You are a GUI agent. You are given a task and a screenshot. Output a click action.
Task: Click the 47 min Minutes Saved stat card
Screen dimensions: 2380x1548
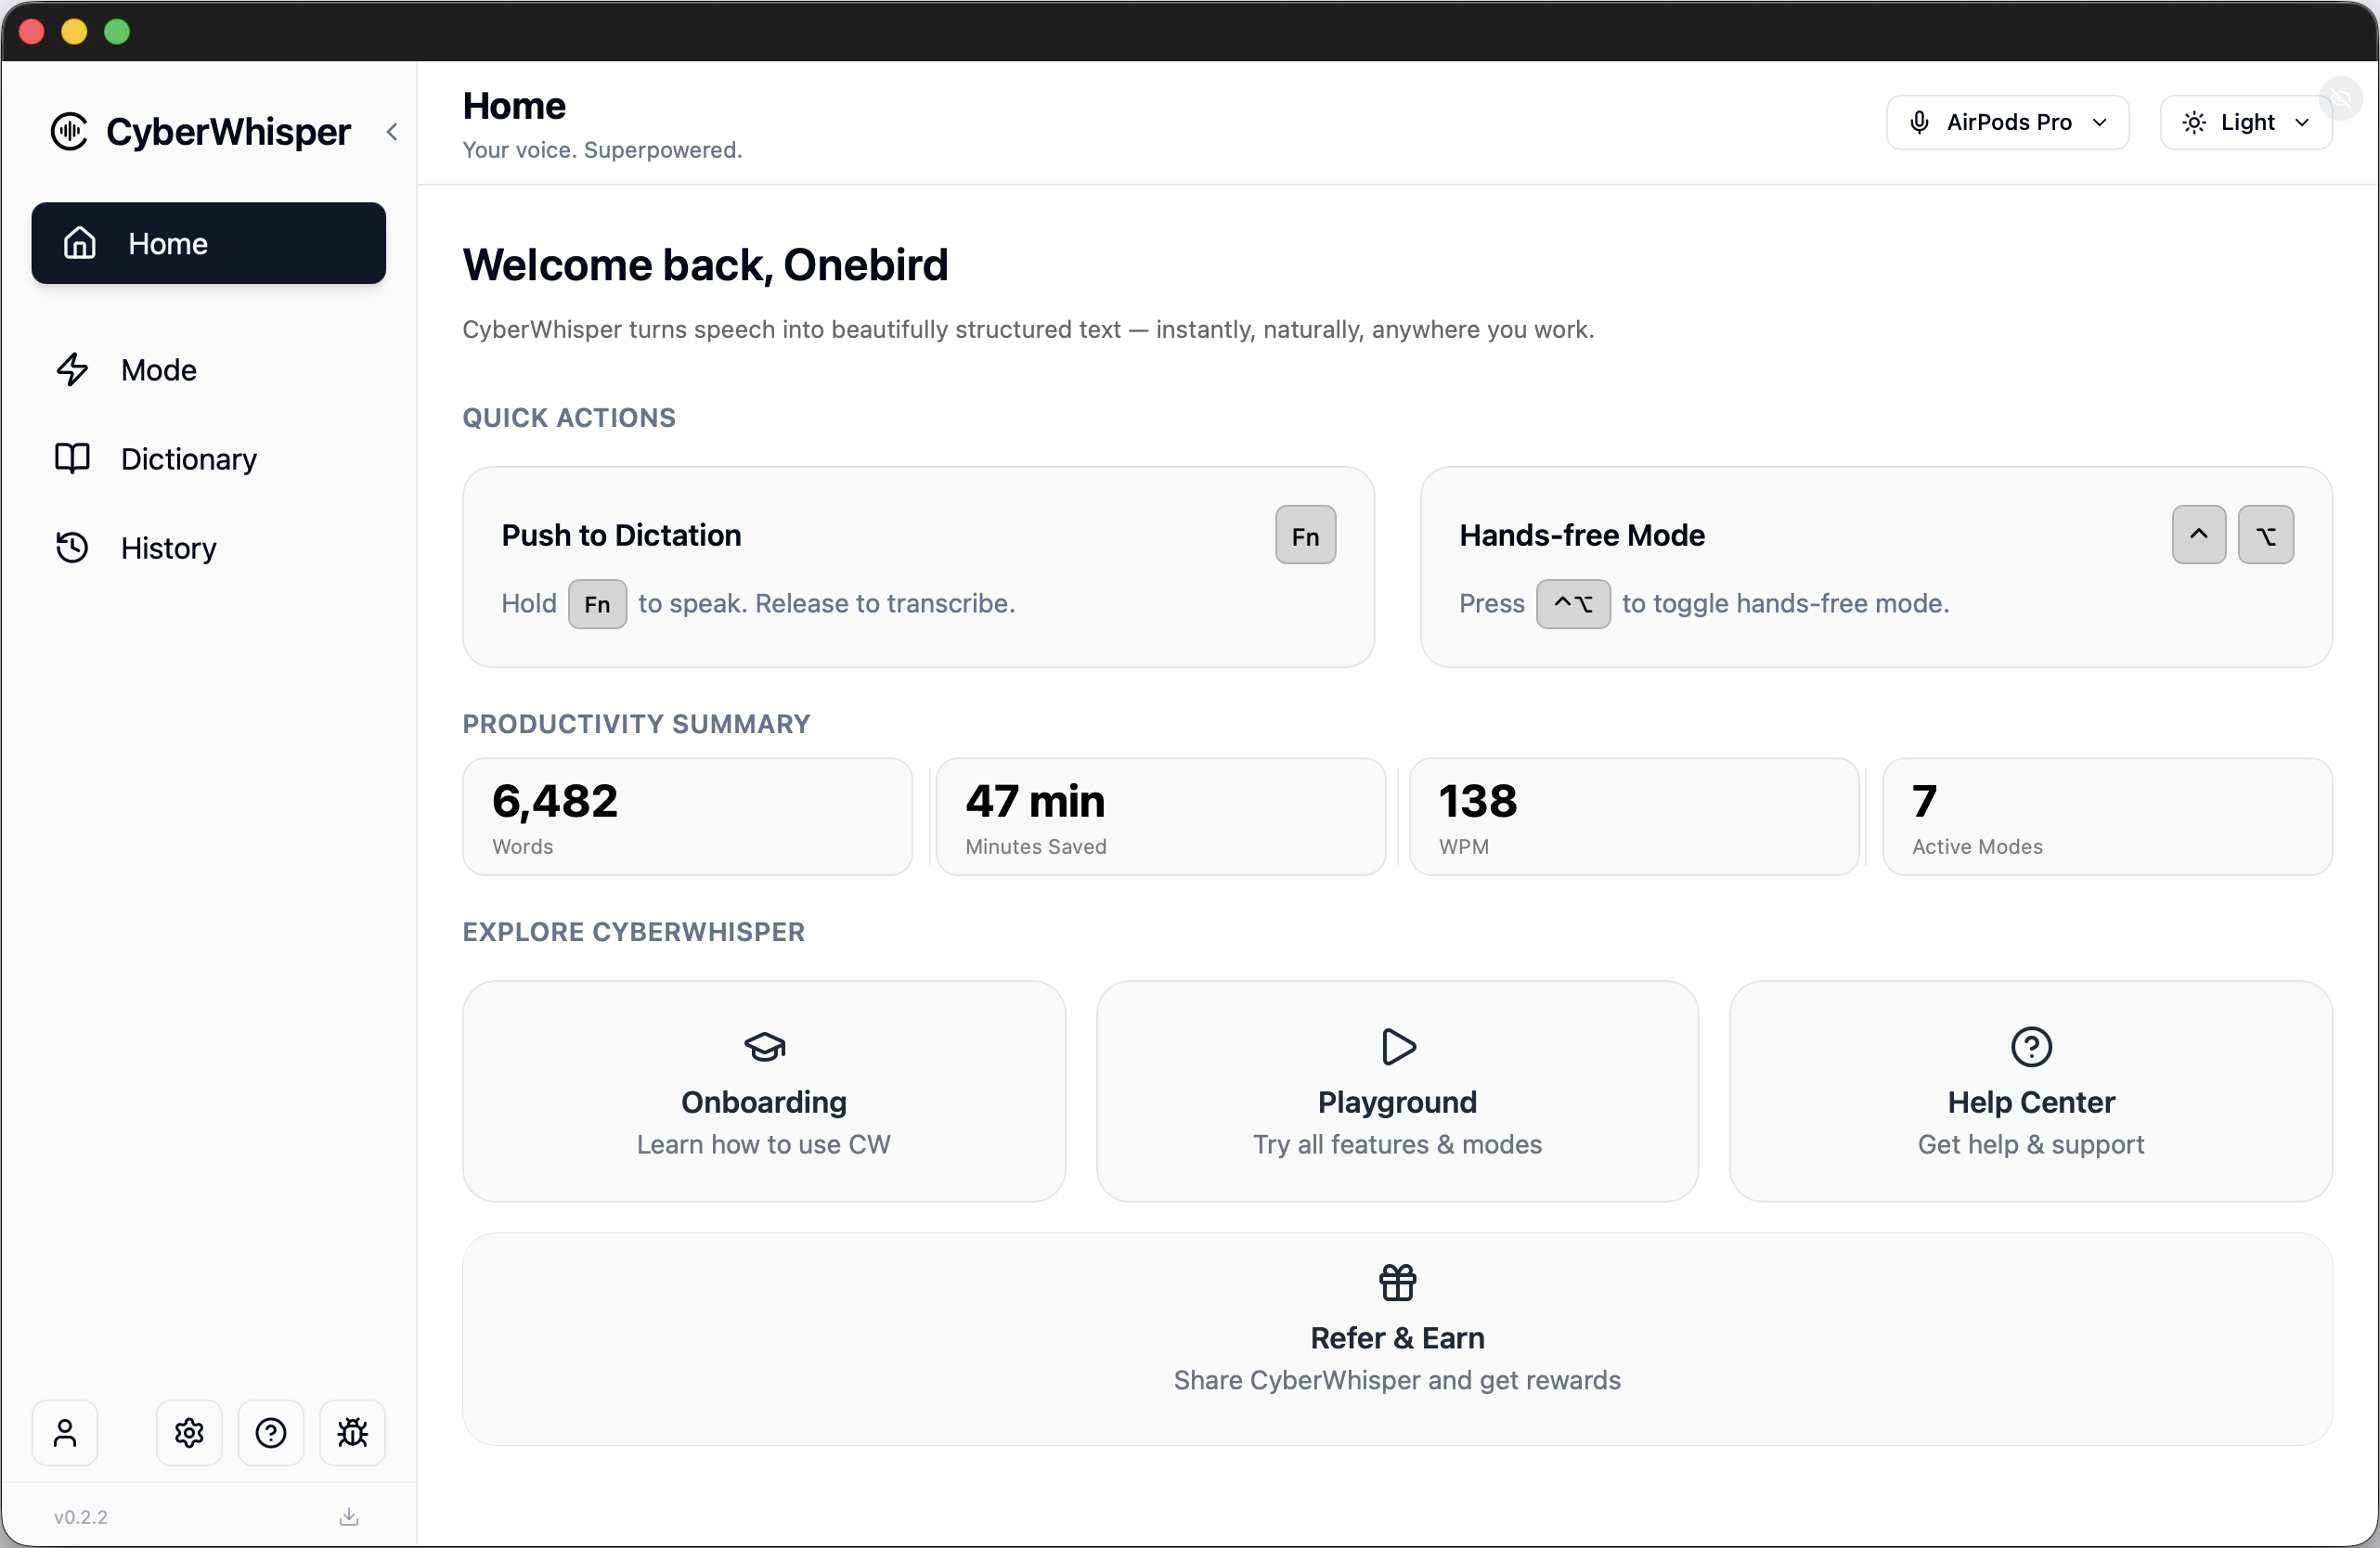pyautogui.click(x=1160, y=816)
